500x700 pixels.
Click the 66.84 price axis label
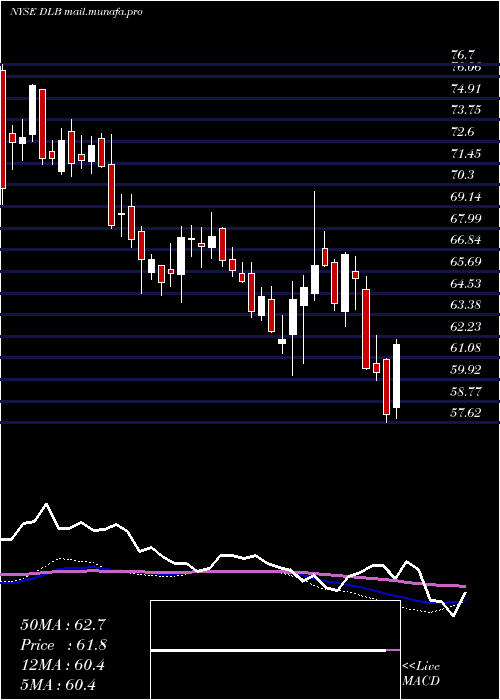click(466, 240)
